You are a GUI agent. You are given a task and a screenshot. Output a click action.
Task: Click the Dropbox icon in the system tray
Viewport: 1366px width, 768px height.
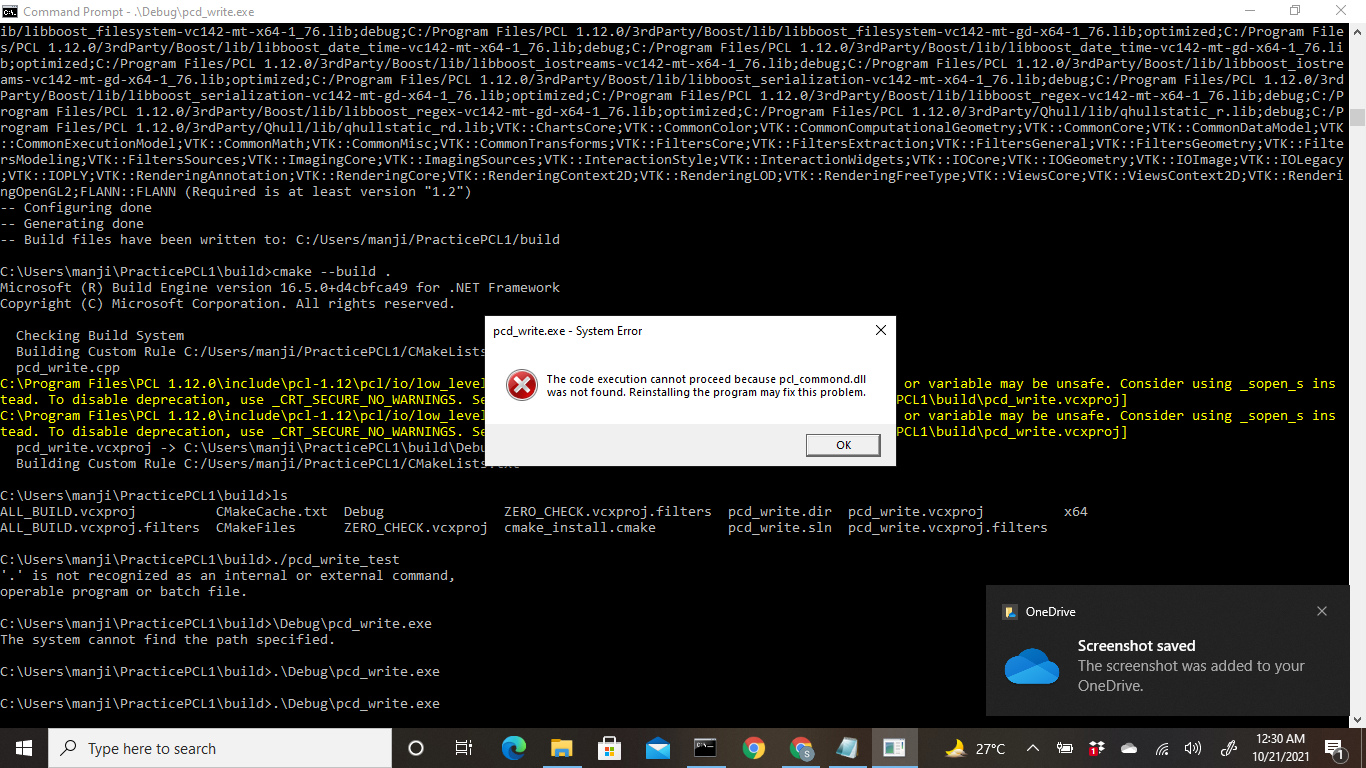click(1098, 748)
